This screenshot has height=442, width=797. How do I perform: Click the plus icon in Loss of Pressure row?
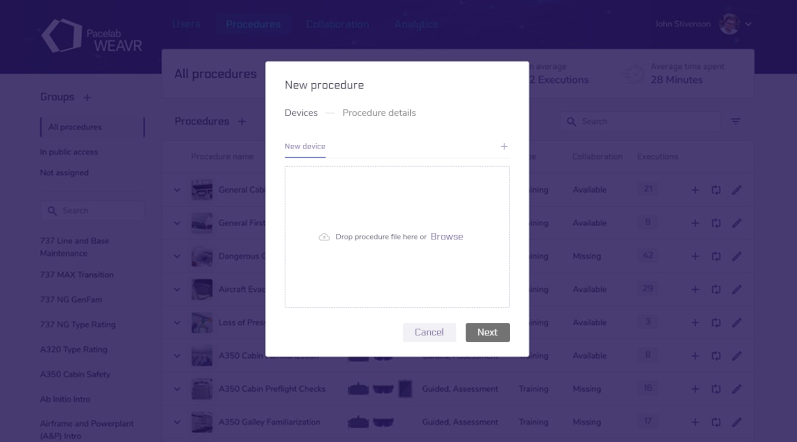[x=695, y=323]
